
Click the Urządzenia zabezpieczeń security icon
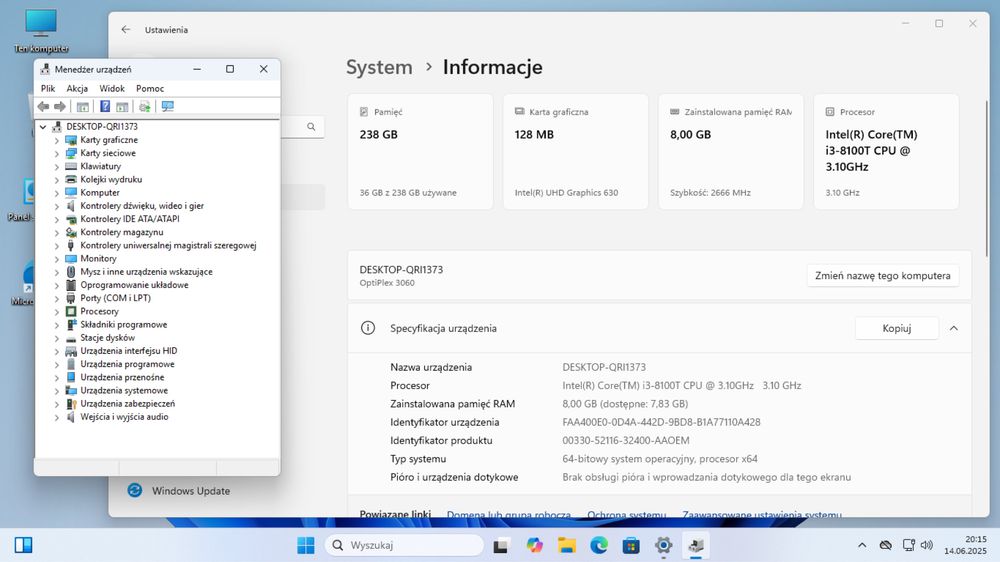coord(71,404)
